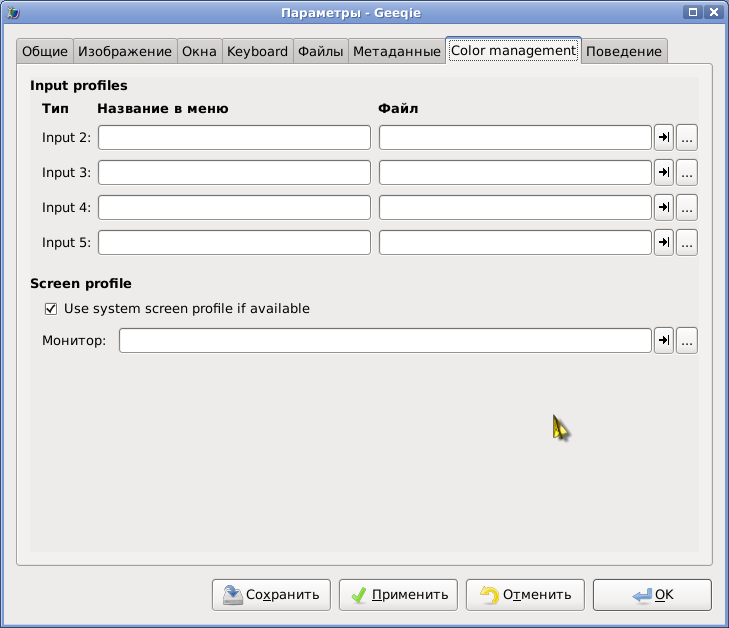
Task: Open the Поведение tab
Action: click(x=623, y=51)
